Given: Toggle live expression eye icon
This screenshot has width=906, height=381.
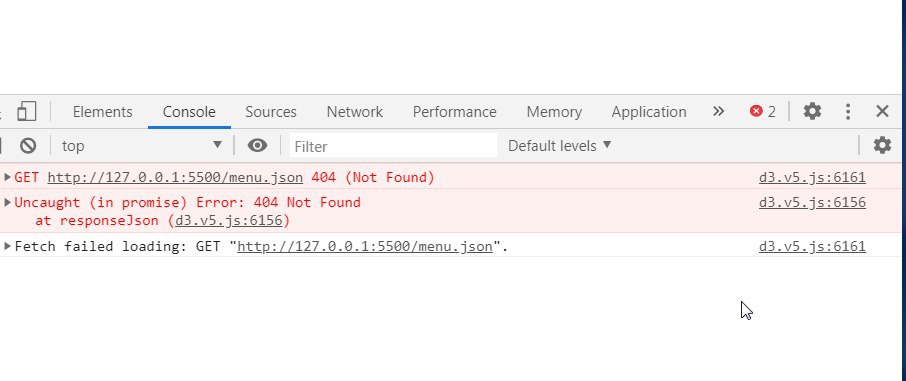Looking at the screenshot, I should [257, 146].
